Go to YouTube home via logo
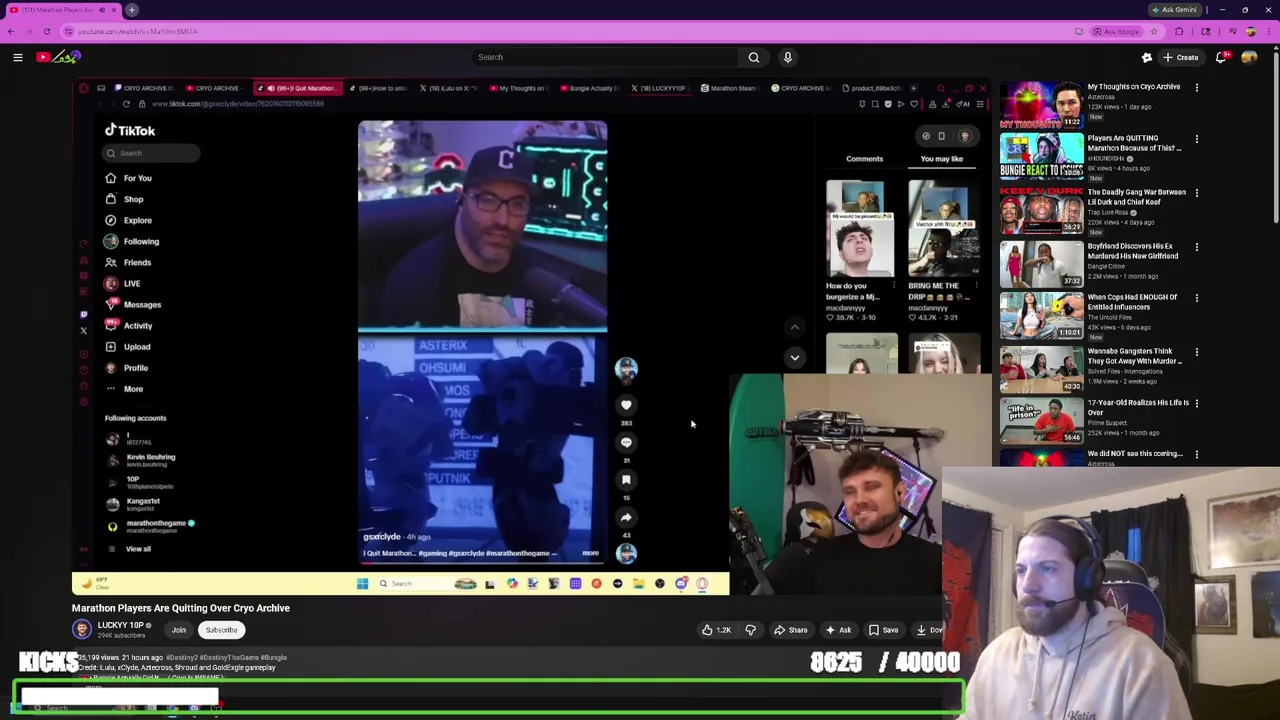1280x720 pixels. (x=58, y=57)
